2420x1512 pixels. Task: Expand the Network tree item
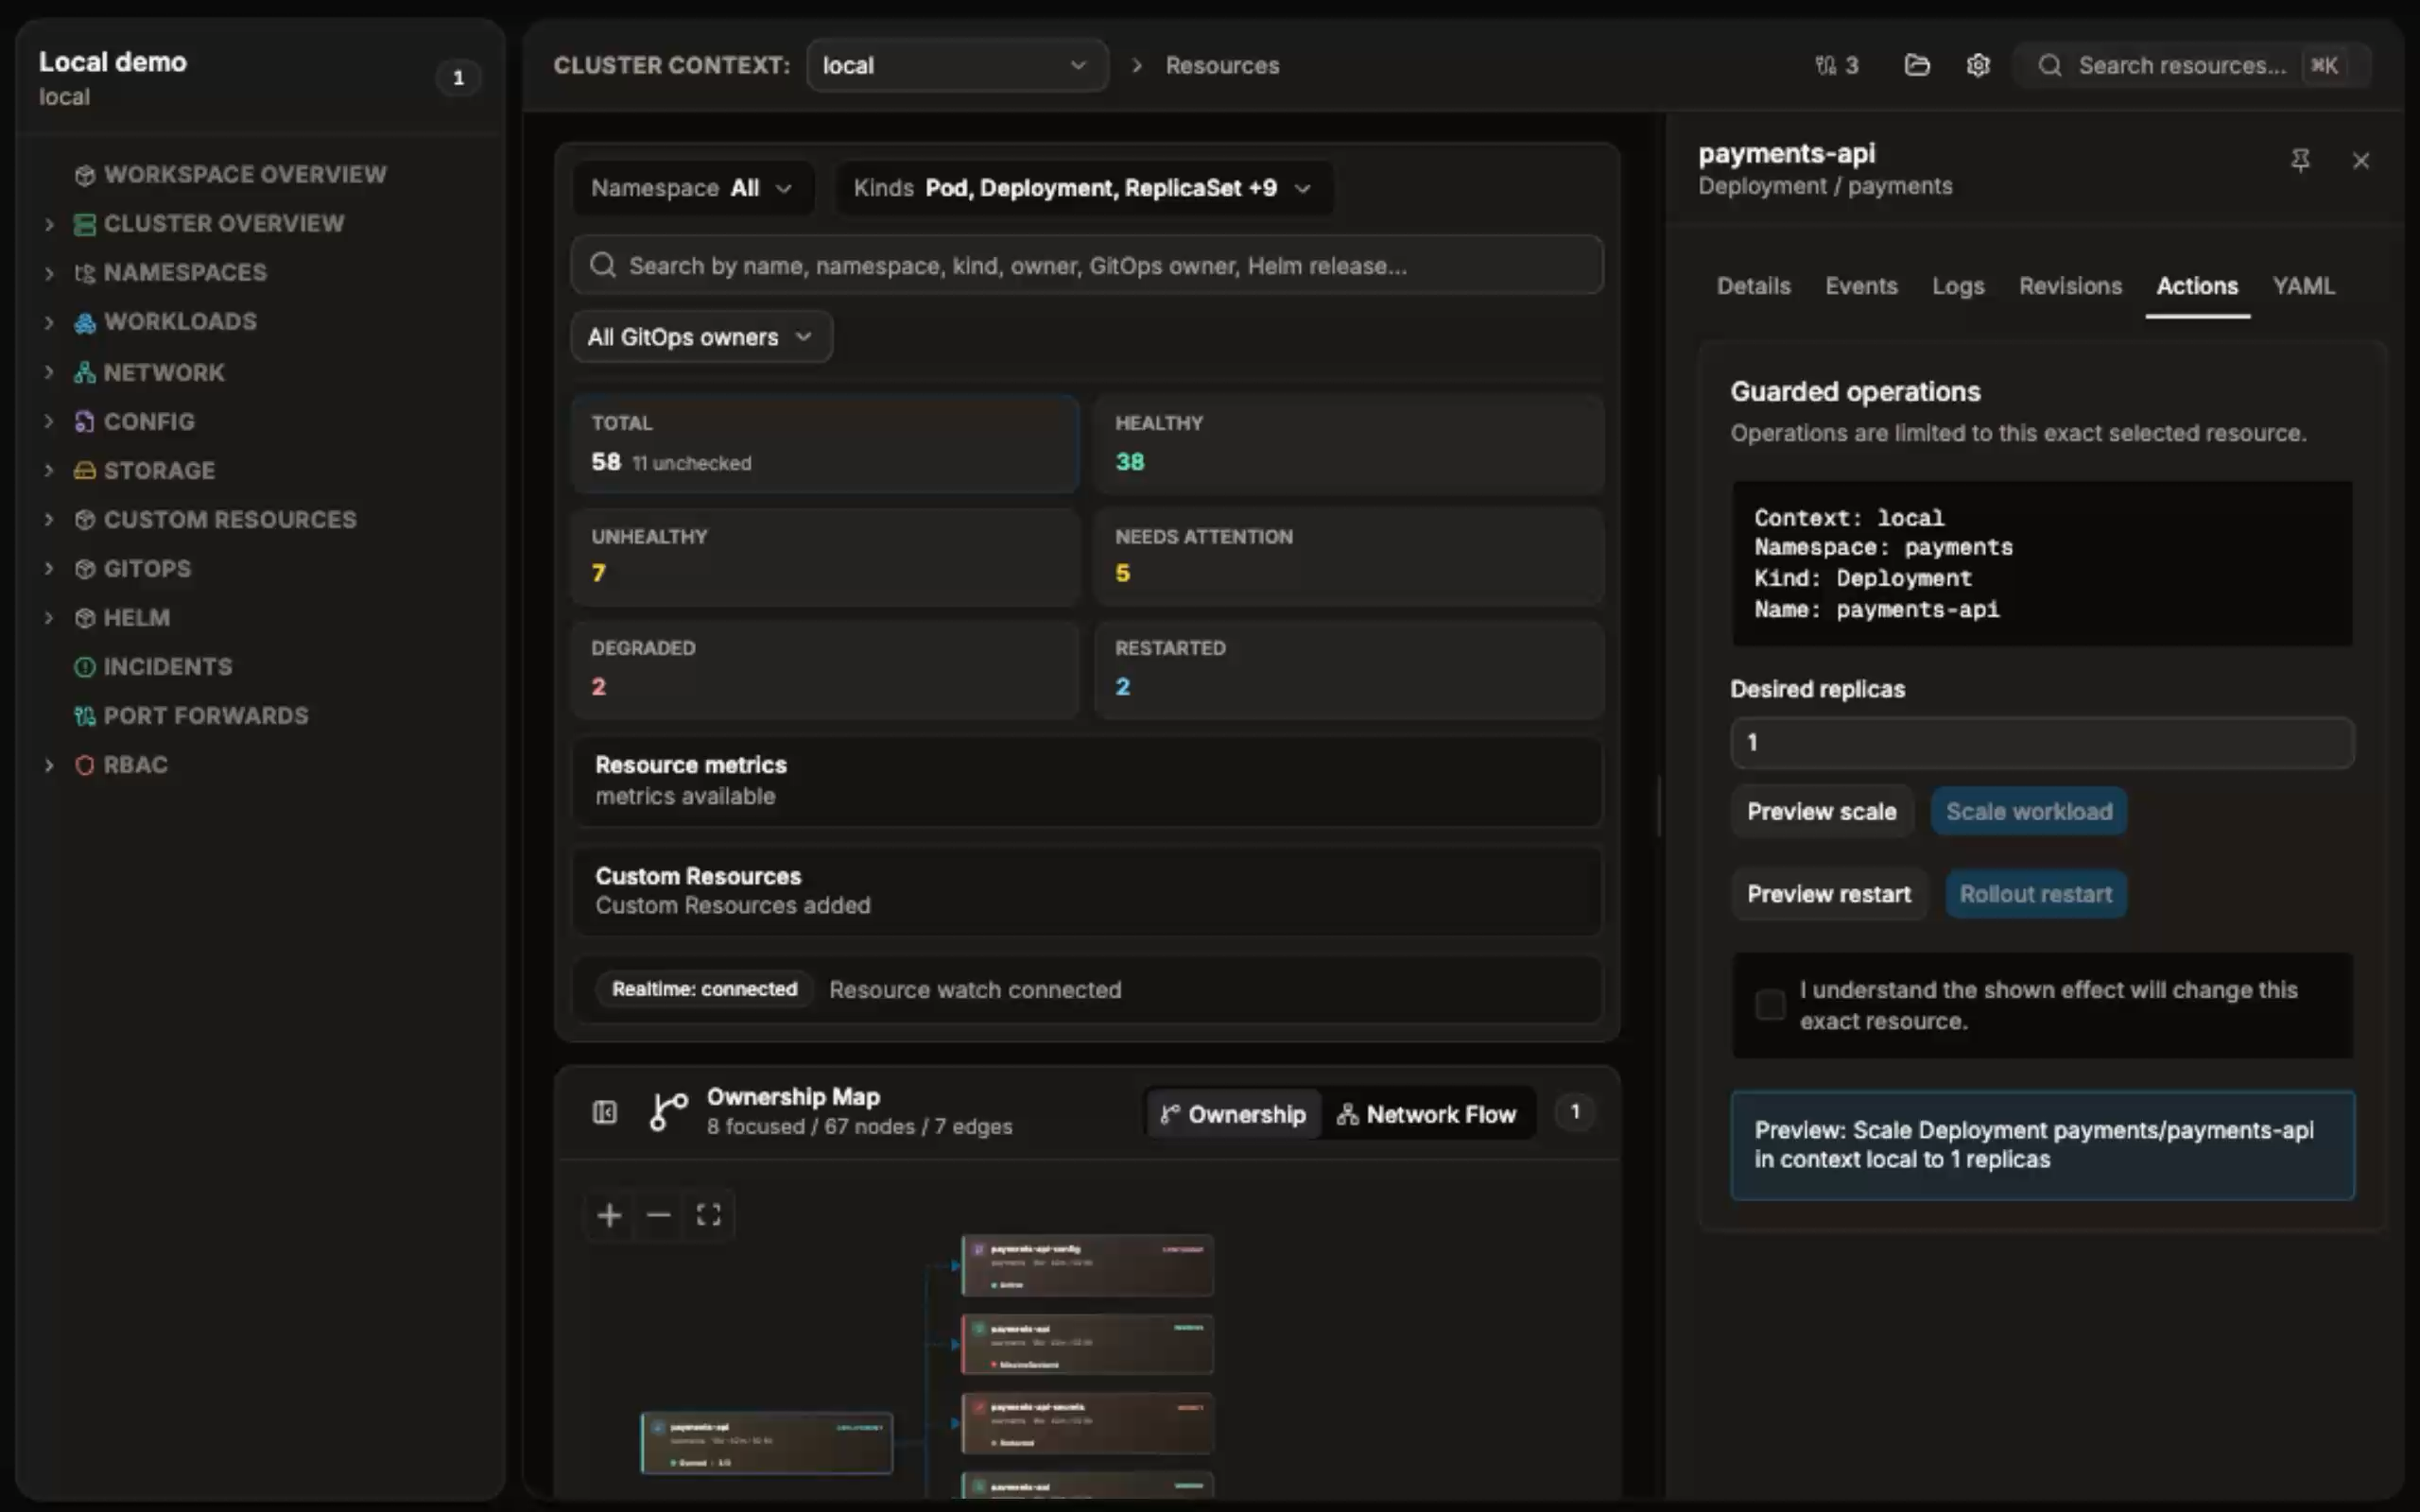[48, 372]
